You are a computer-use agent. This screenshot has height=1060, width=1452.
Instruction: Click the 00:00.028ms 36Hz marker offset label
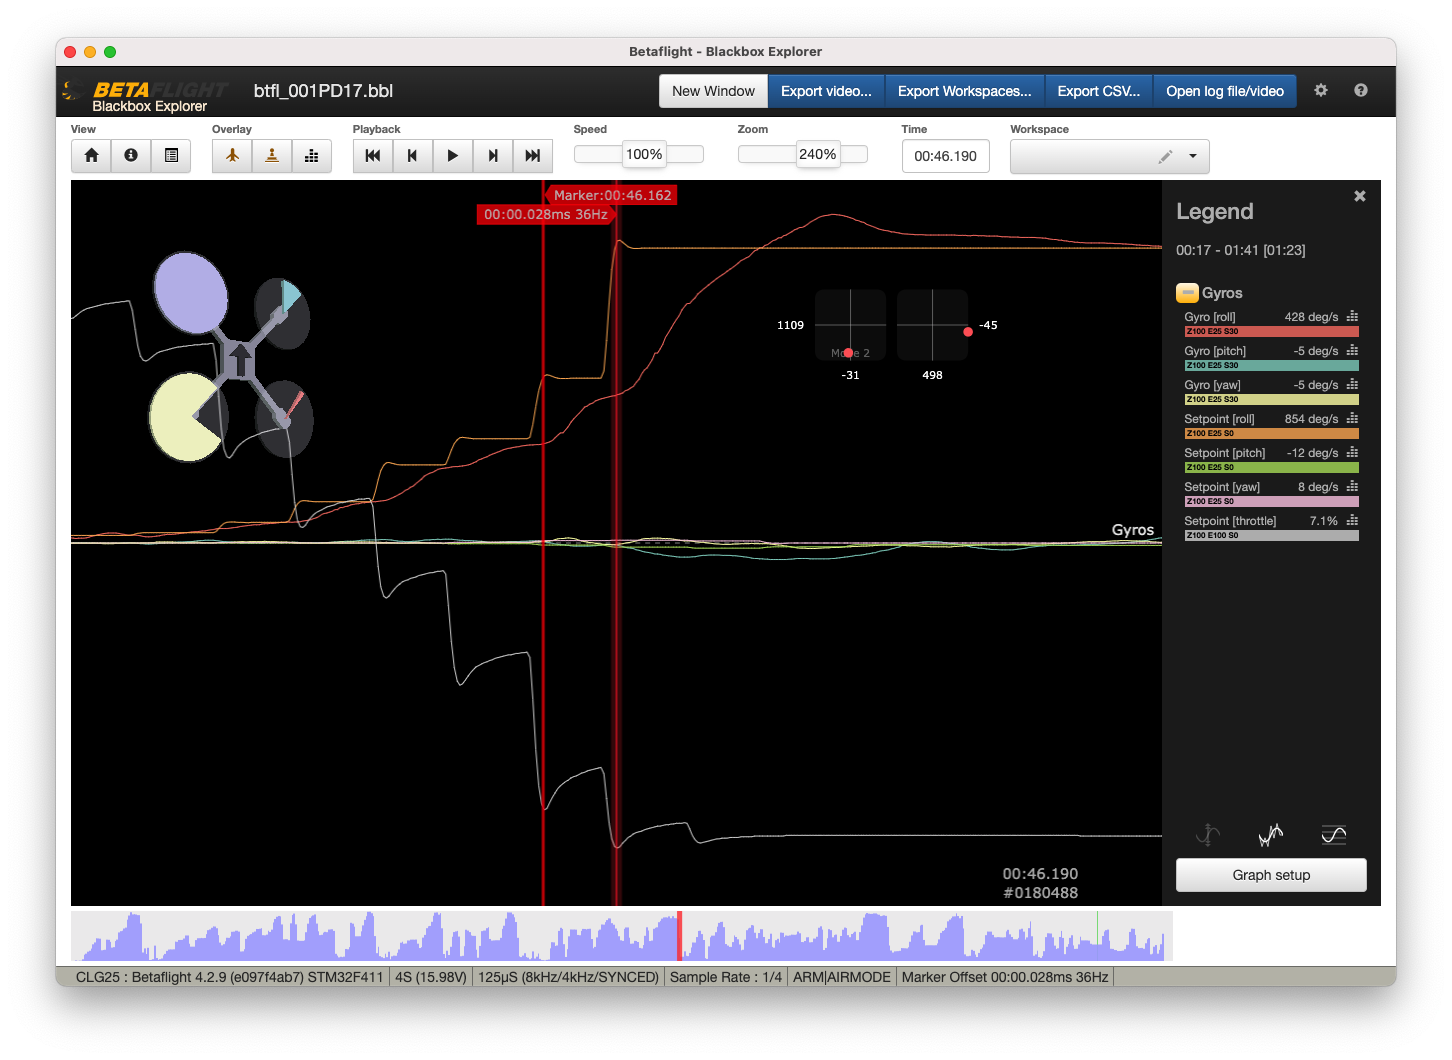pyautogui.click(x=545, y=214)
